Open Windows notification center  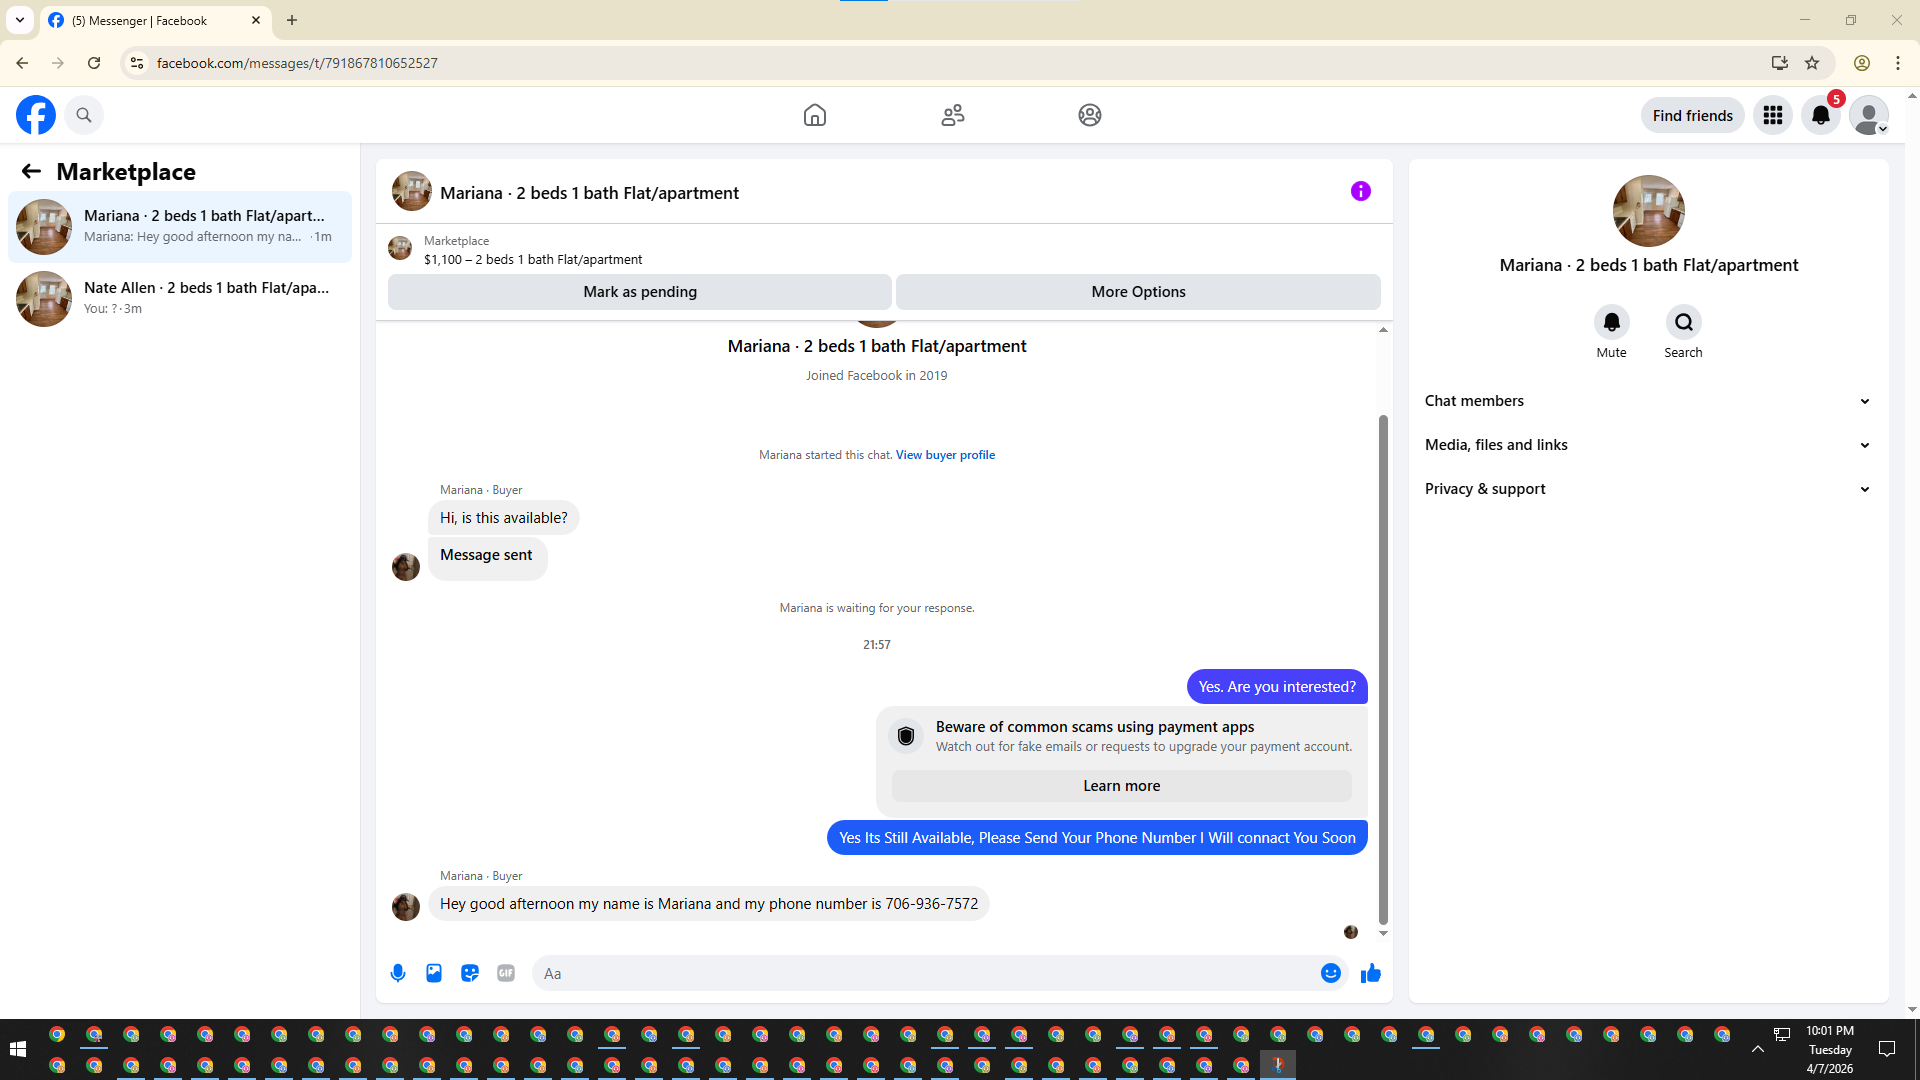1887,1049
